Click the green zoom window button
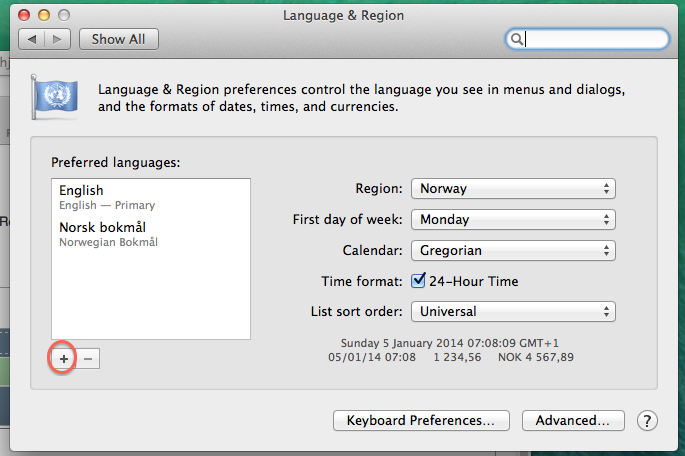 coord(65,16)
